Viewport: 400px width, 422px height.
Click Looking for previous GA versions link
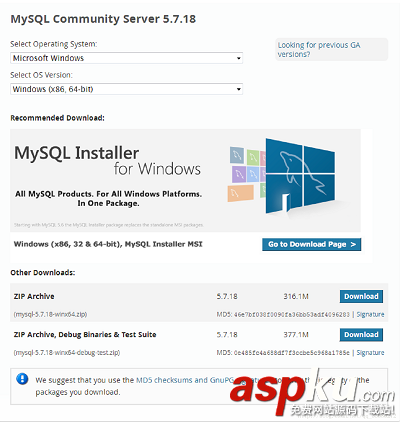pyautogui.click(x=319, y=50)
